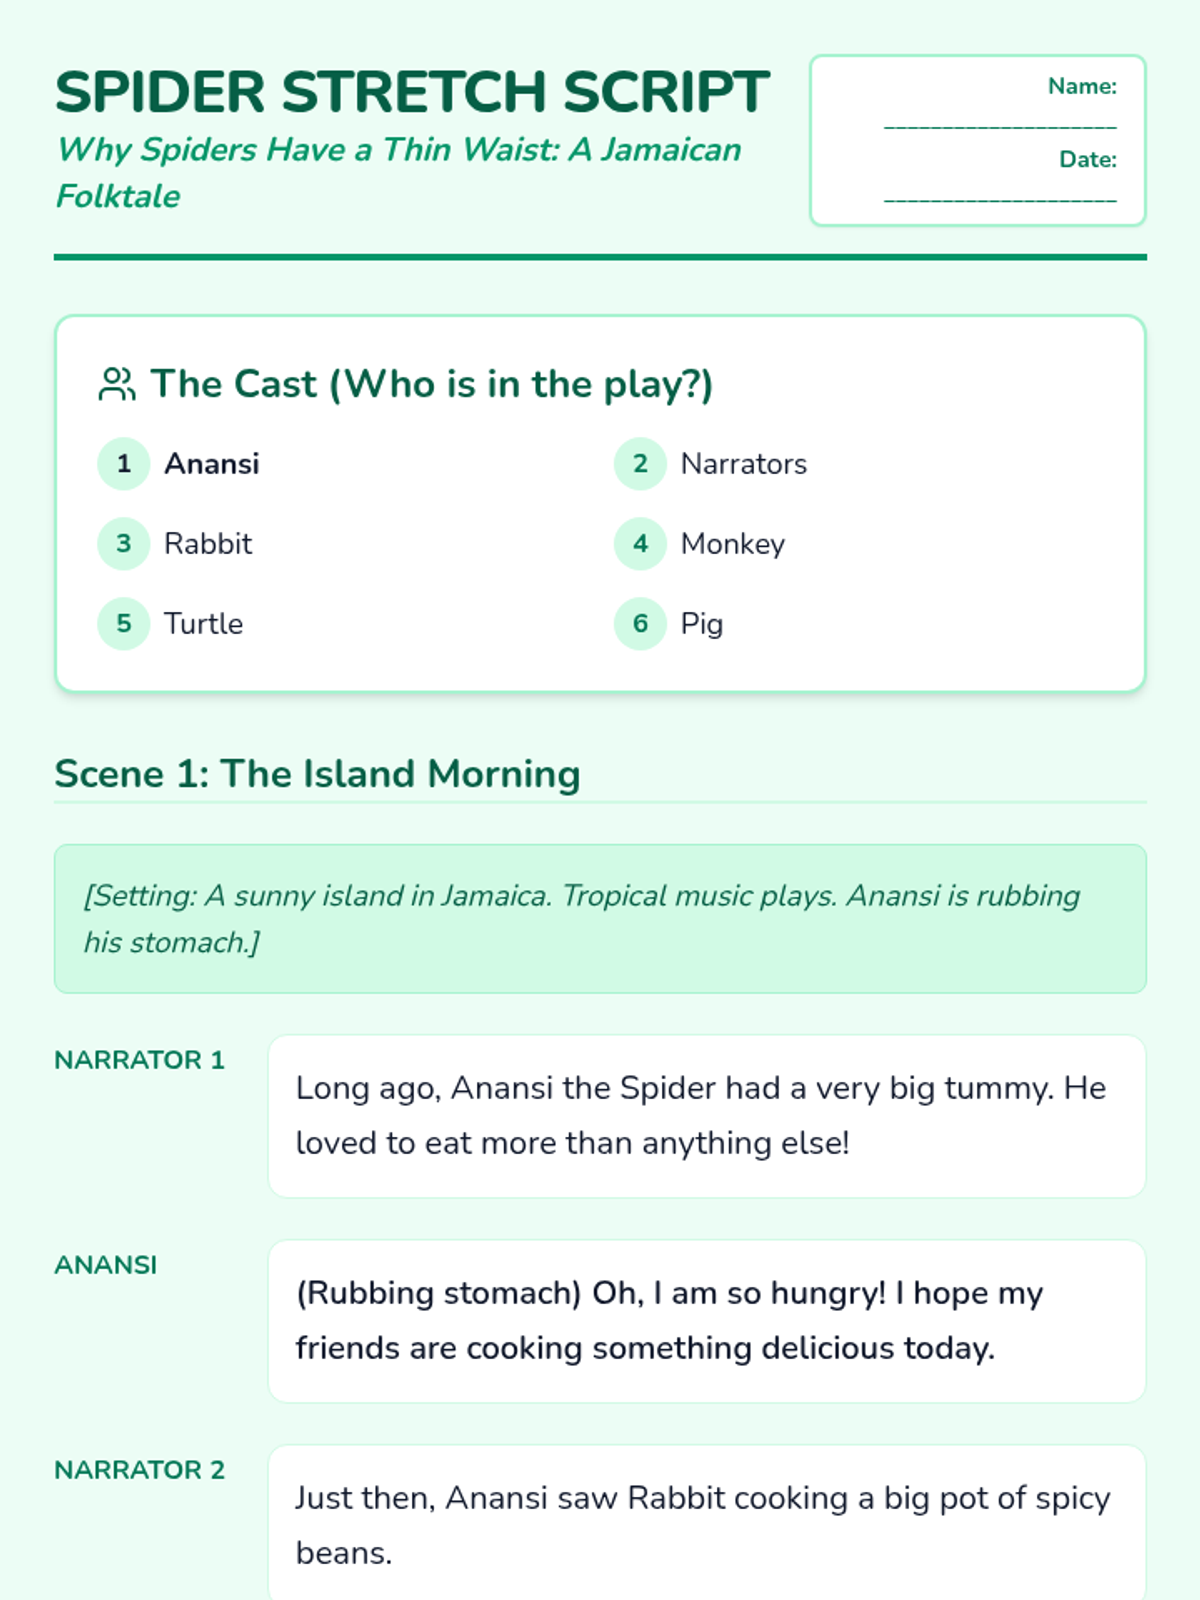Image resolution: width=1200 pixels, height=1600 pixels.
Task: Click Narrator 2's spicy beans dialogue box
Action: point(706,1525)
